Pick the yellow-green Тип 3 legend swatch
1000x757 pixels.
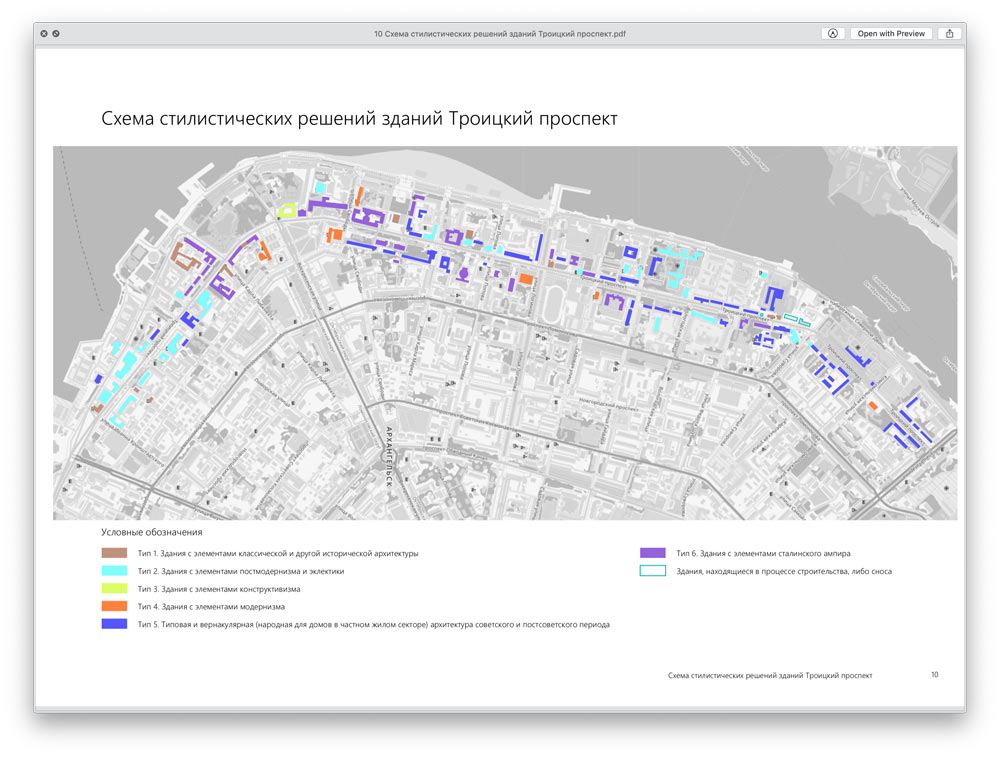point(114,589)
